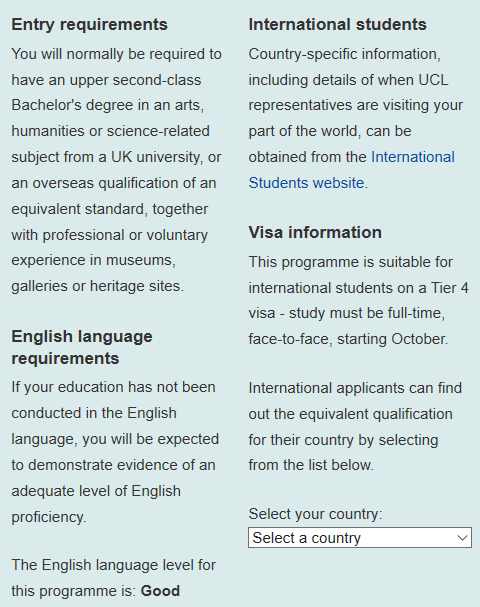Open the International Students website link

[x=351, y=170]
